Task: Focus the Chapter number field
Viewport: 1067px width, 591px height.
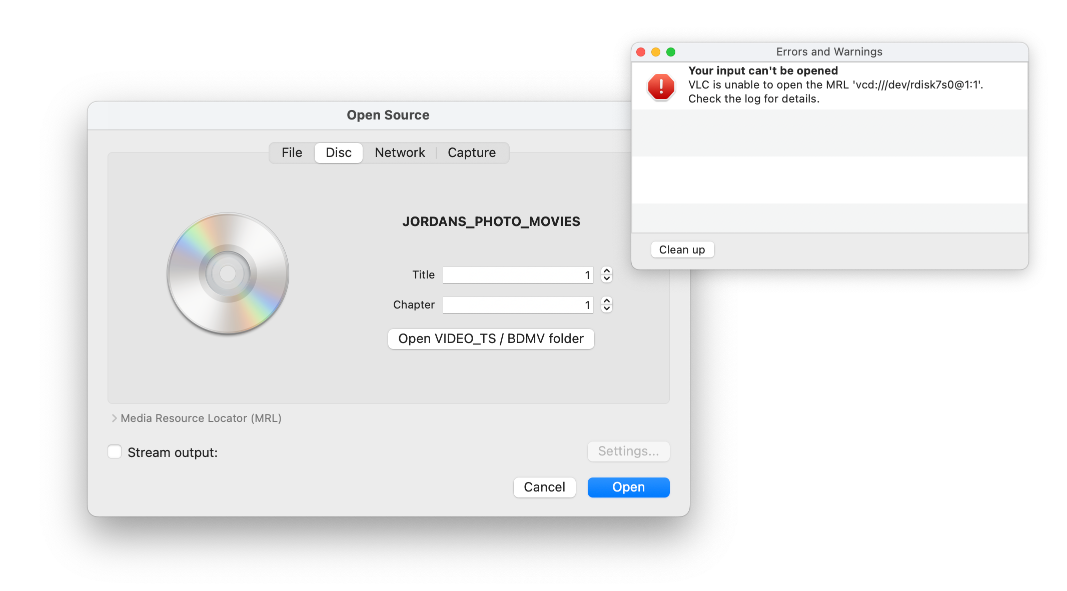Action: click(518, 304)
